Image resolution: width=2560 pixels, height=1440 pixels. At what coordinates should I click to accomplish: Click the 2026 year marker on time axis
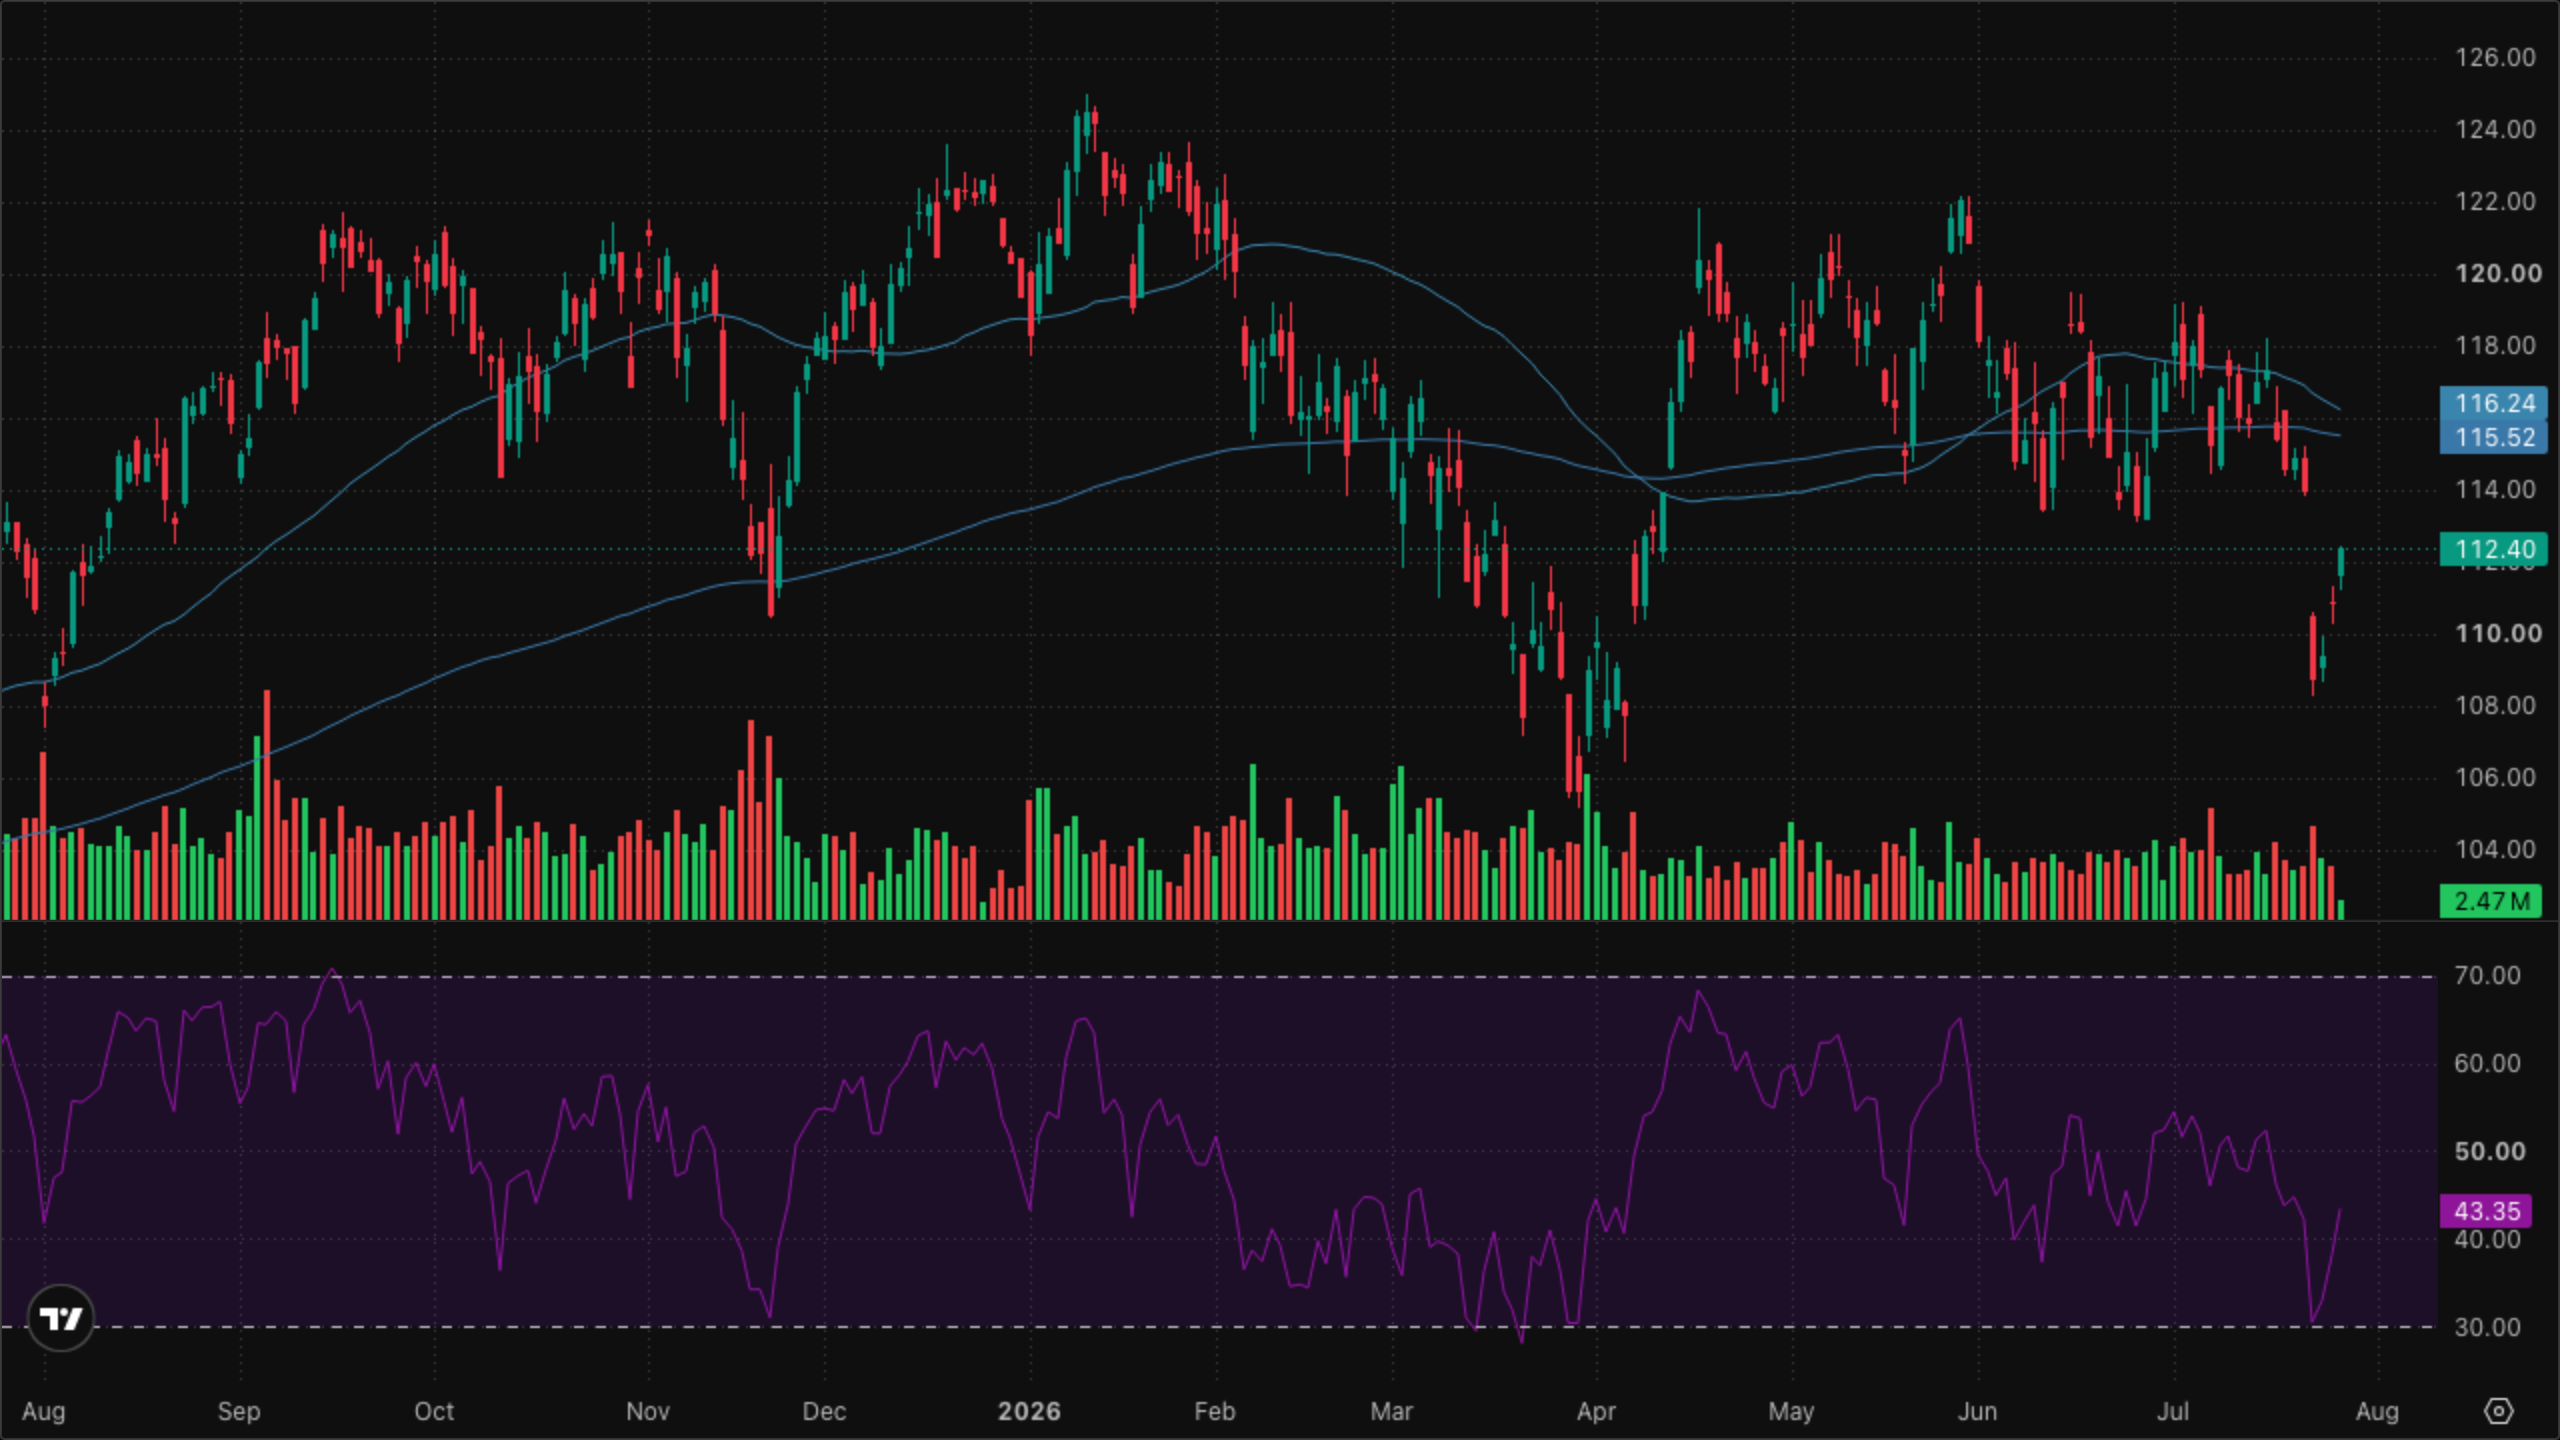(1029, 1411)
